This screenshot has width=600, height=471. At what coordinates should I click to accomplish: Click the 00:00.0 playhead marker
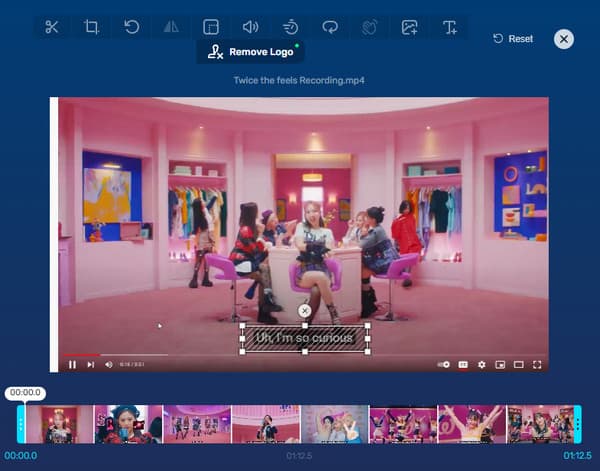(x=25, y=393)
